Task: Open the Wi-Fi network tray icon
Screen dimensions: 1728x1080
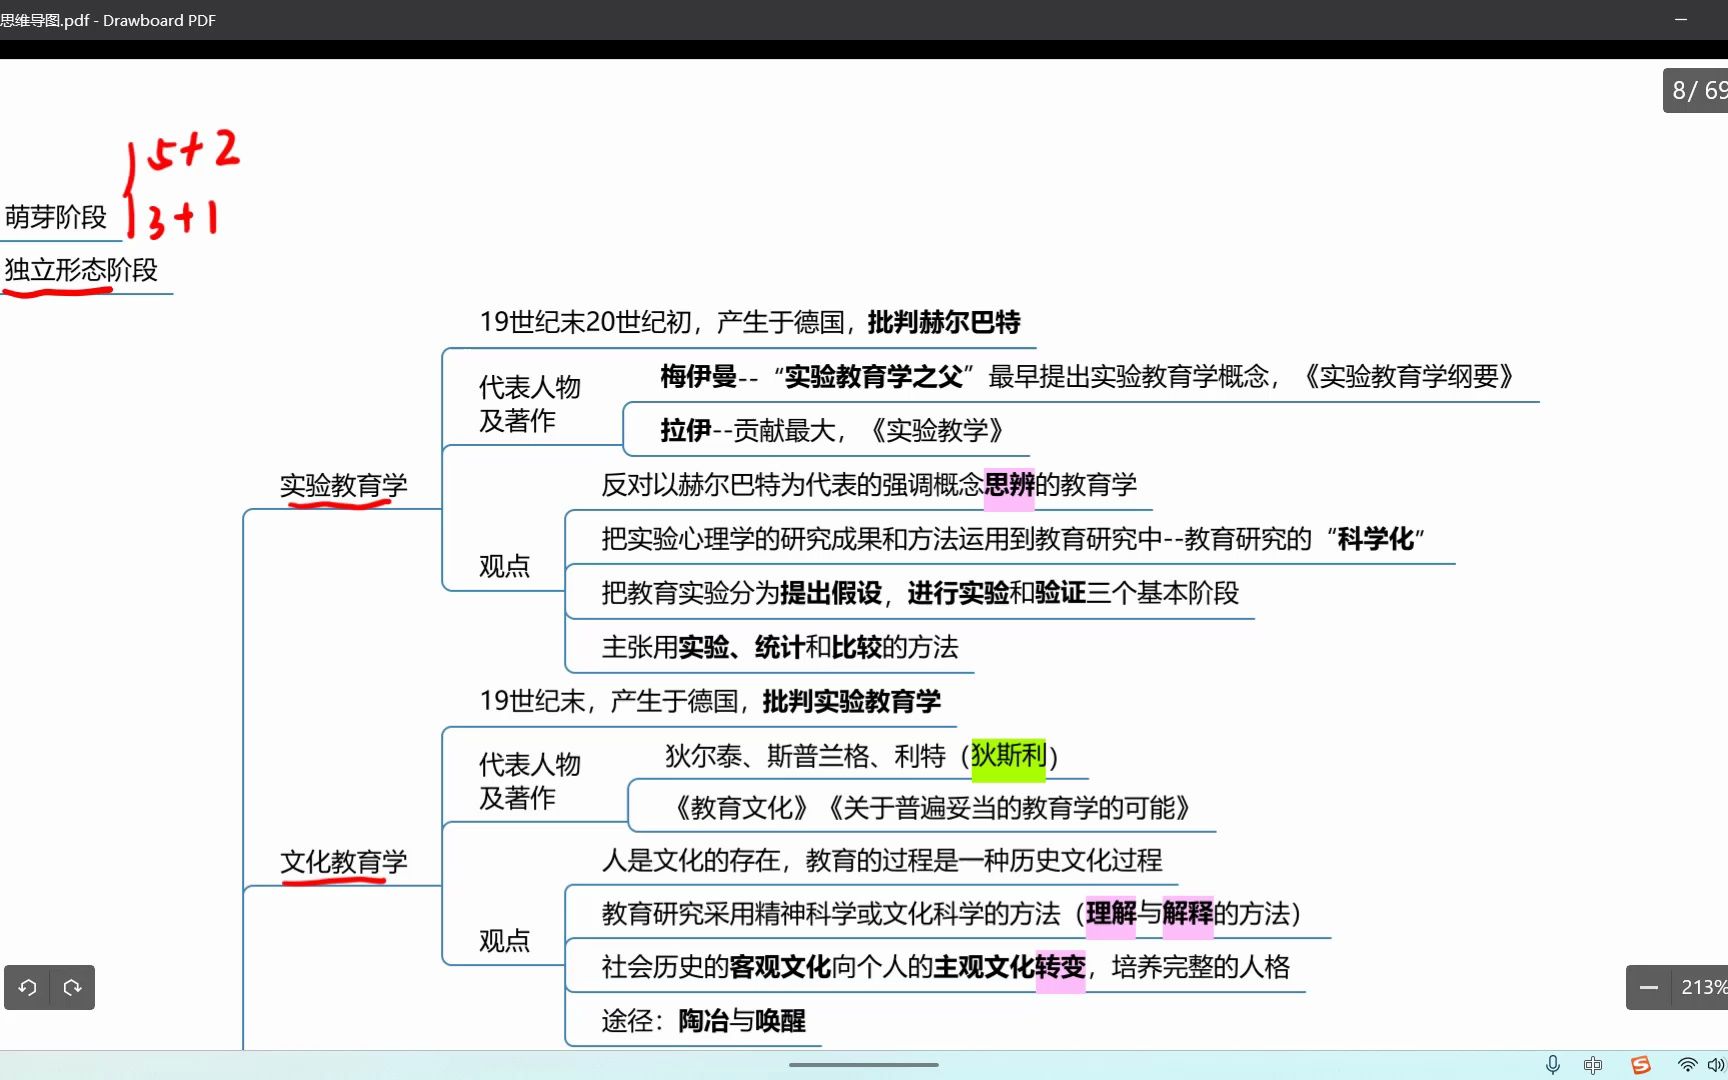Action: pyautogui.click(x=1687, y=1065)
